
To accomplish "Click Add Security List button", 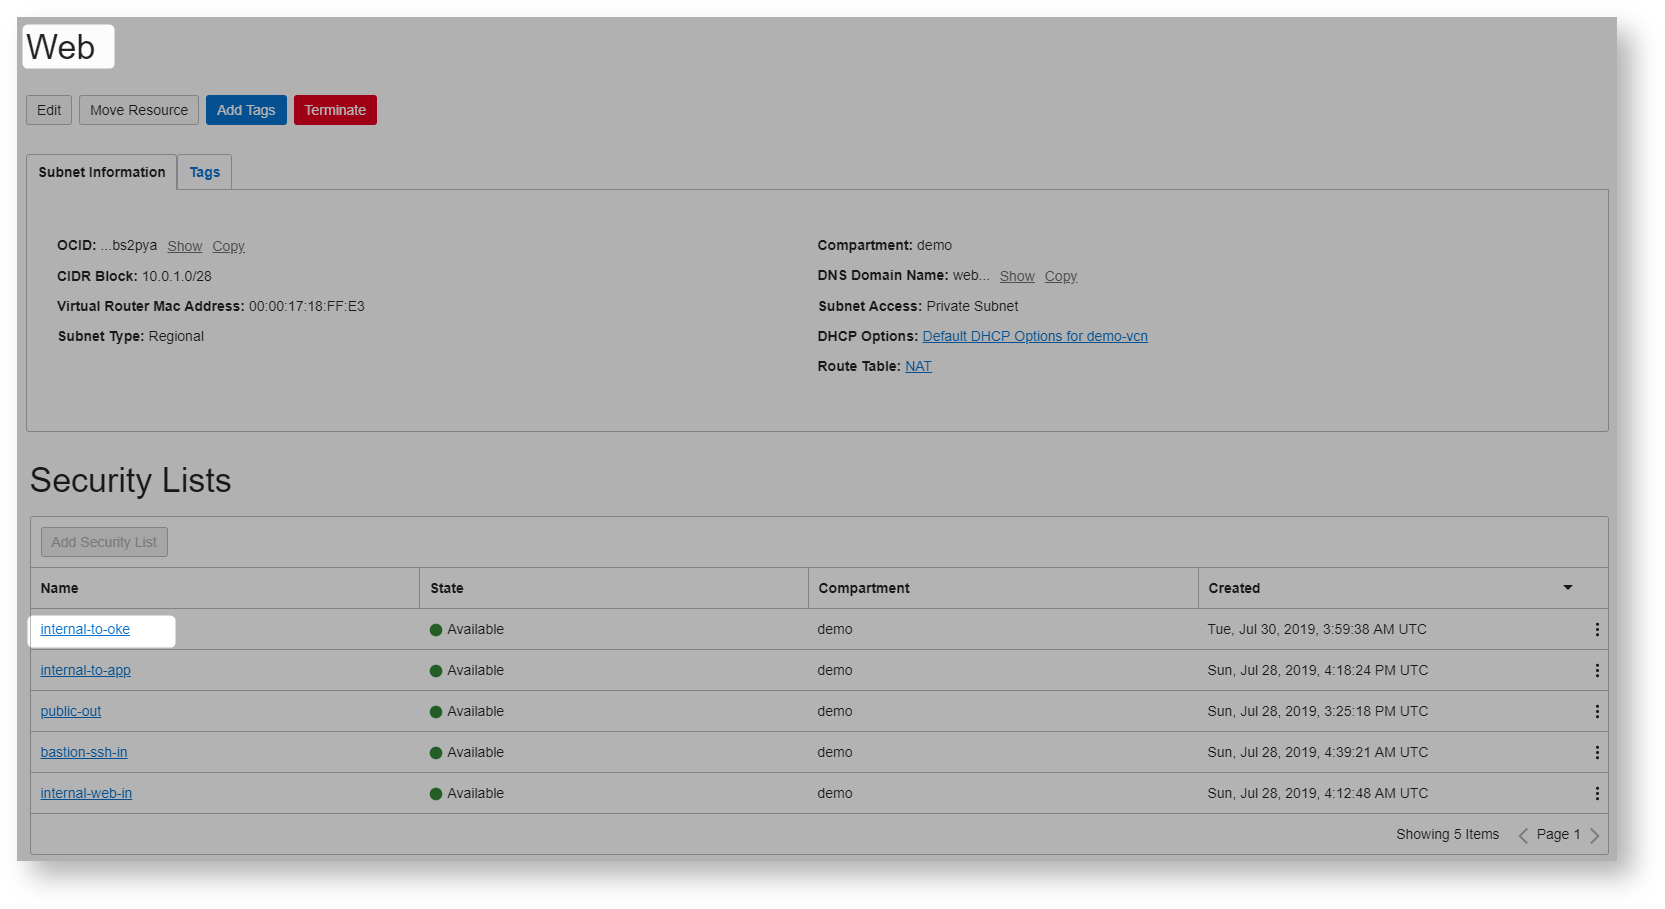I will (104, 542).
